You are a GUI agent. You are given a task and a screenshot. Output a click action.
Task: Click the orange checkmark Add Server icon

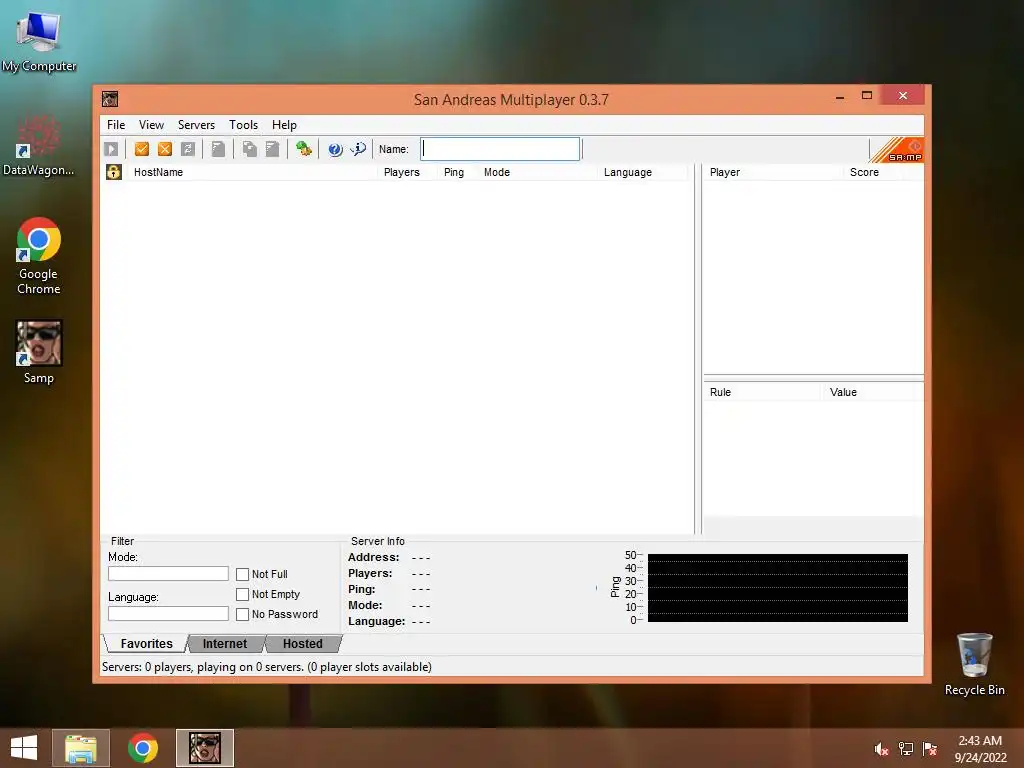pyautogui.click(x=142, y=150)
